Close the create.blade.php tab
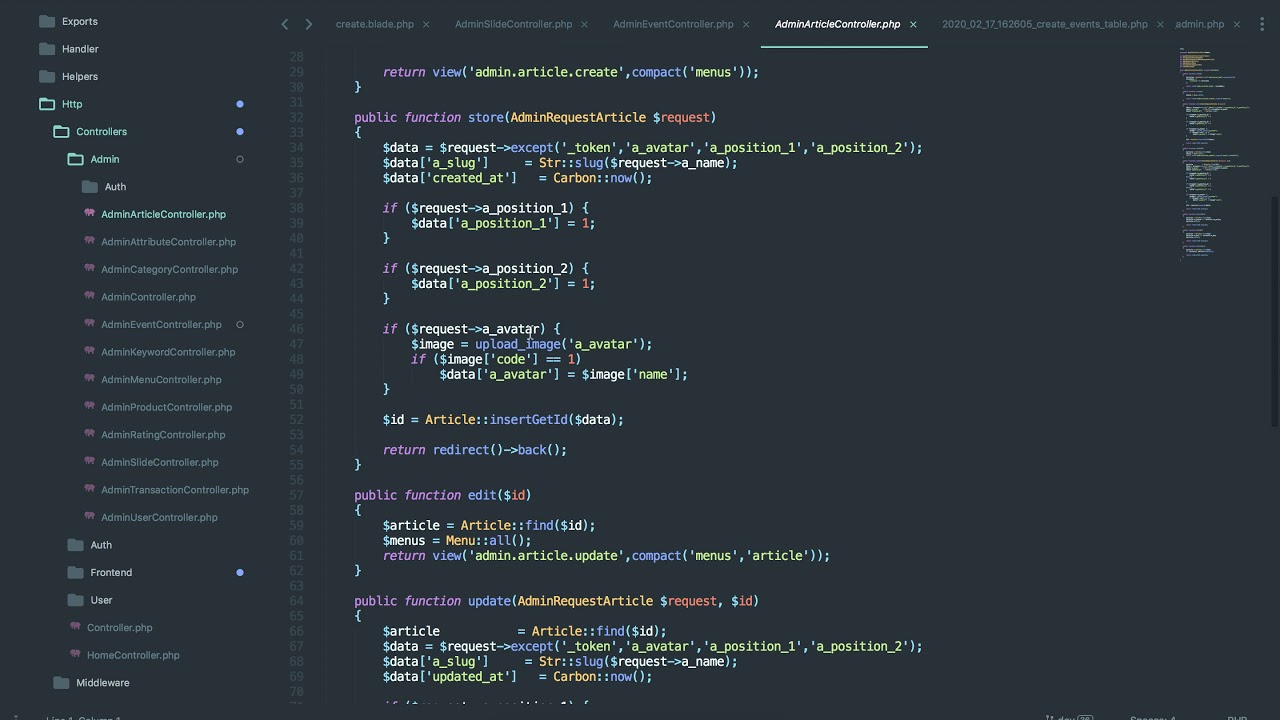Image resolution: width=1280 pixels, height=720 pixels. 426,24
